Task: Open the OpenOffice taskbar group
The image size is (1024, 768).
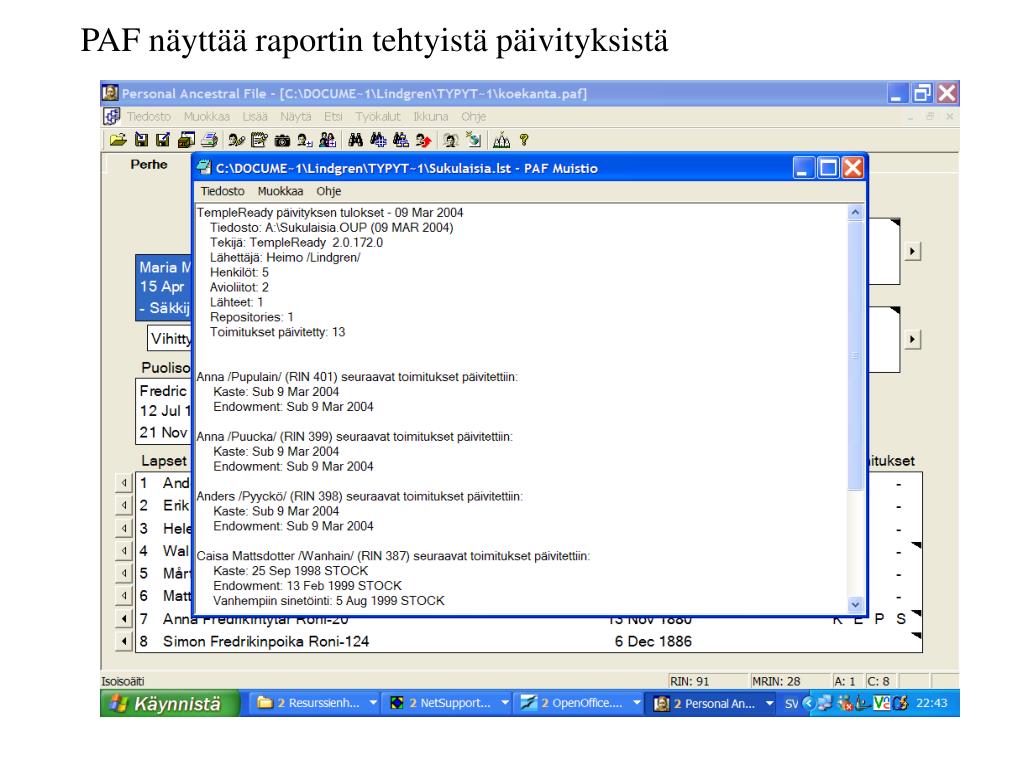Action: [580, 703]
